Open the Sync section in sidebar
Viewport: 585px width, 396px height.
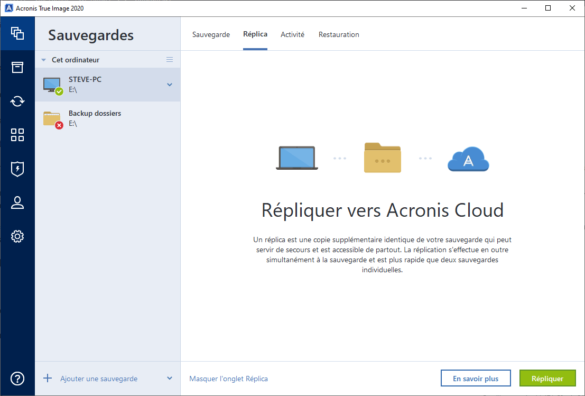click(x=17, y=101)
